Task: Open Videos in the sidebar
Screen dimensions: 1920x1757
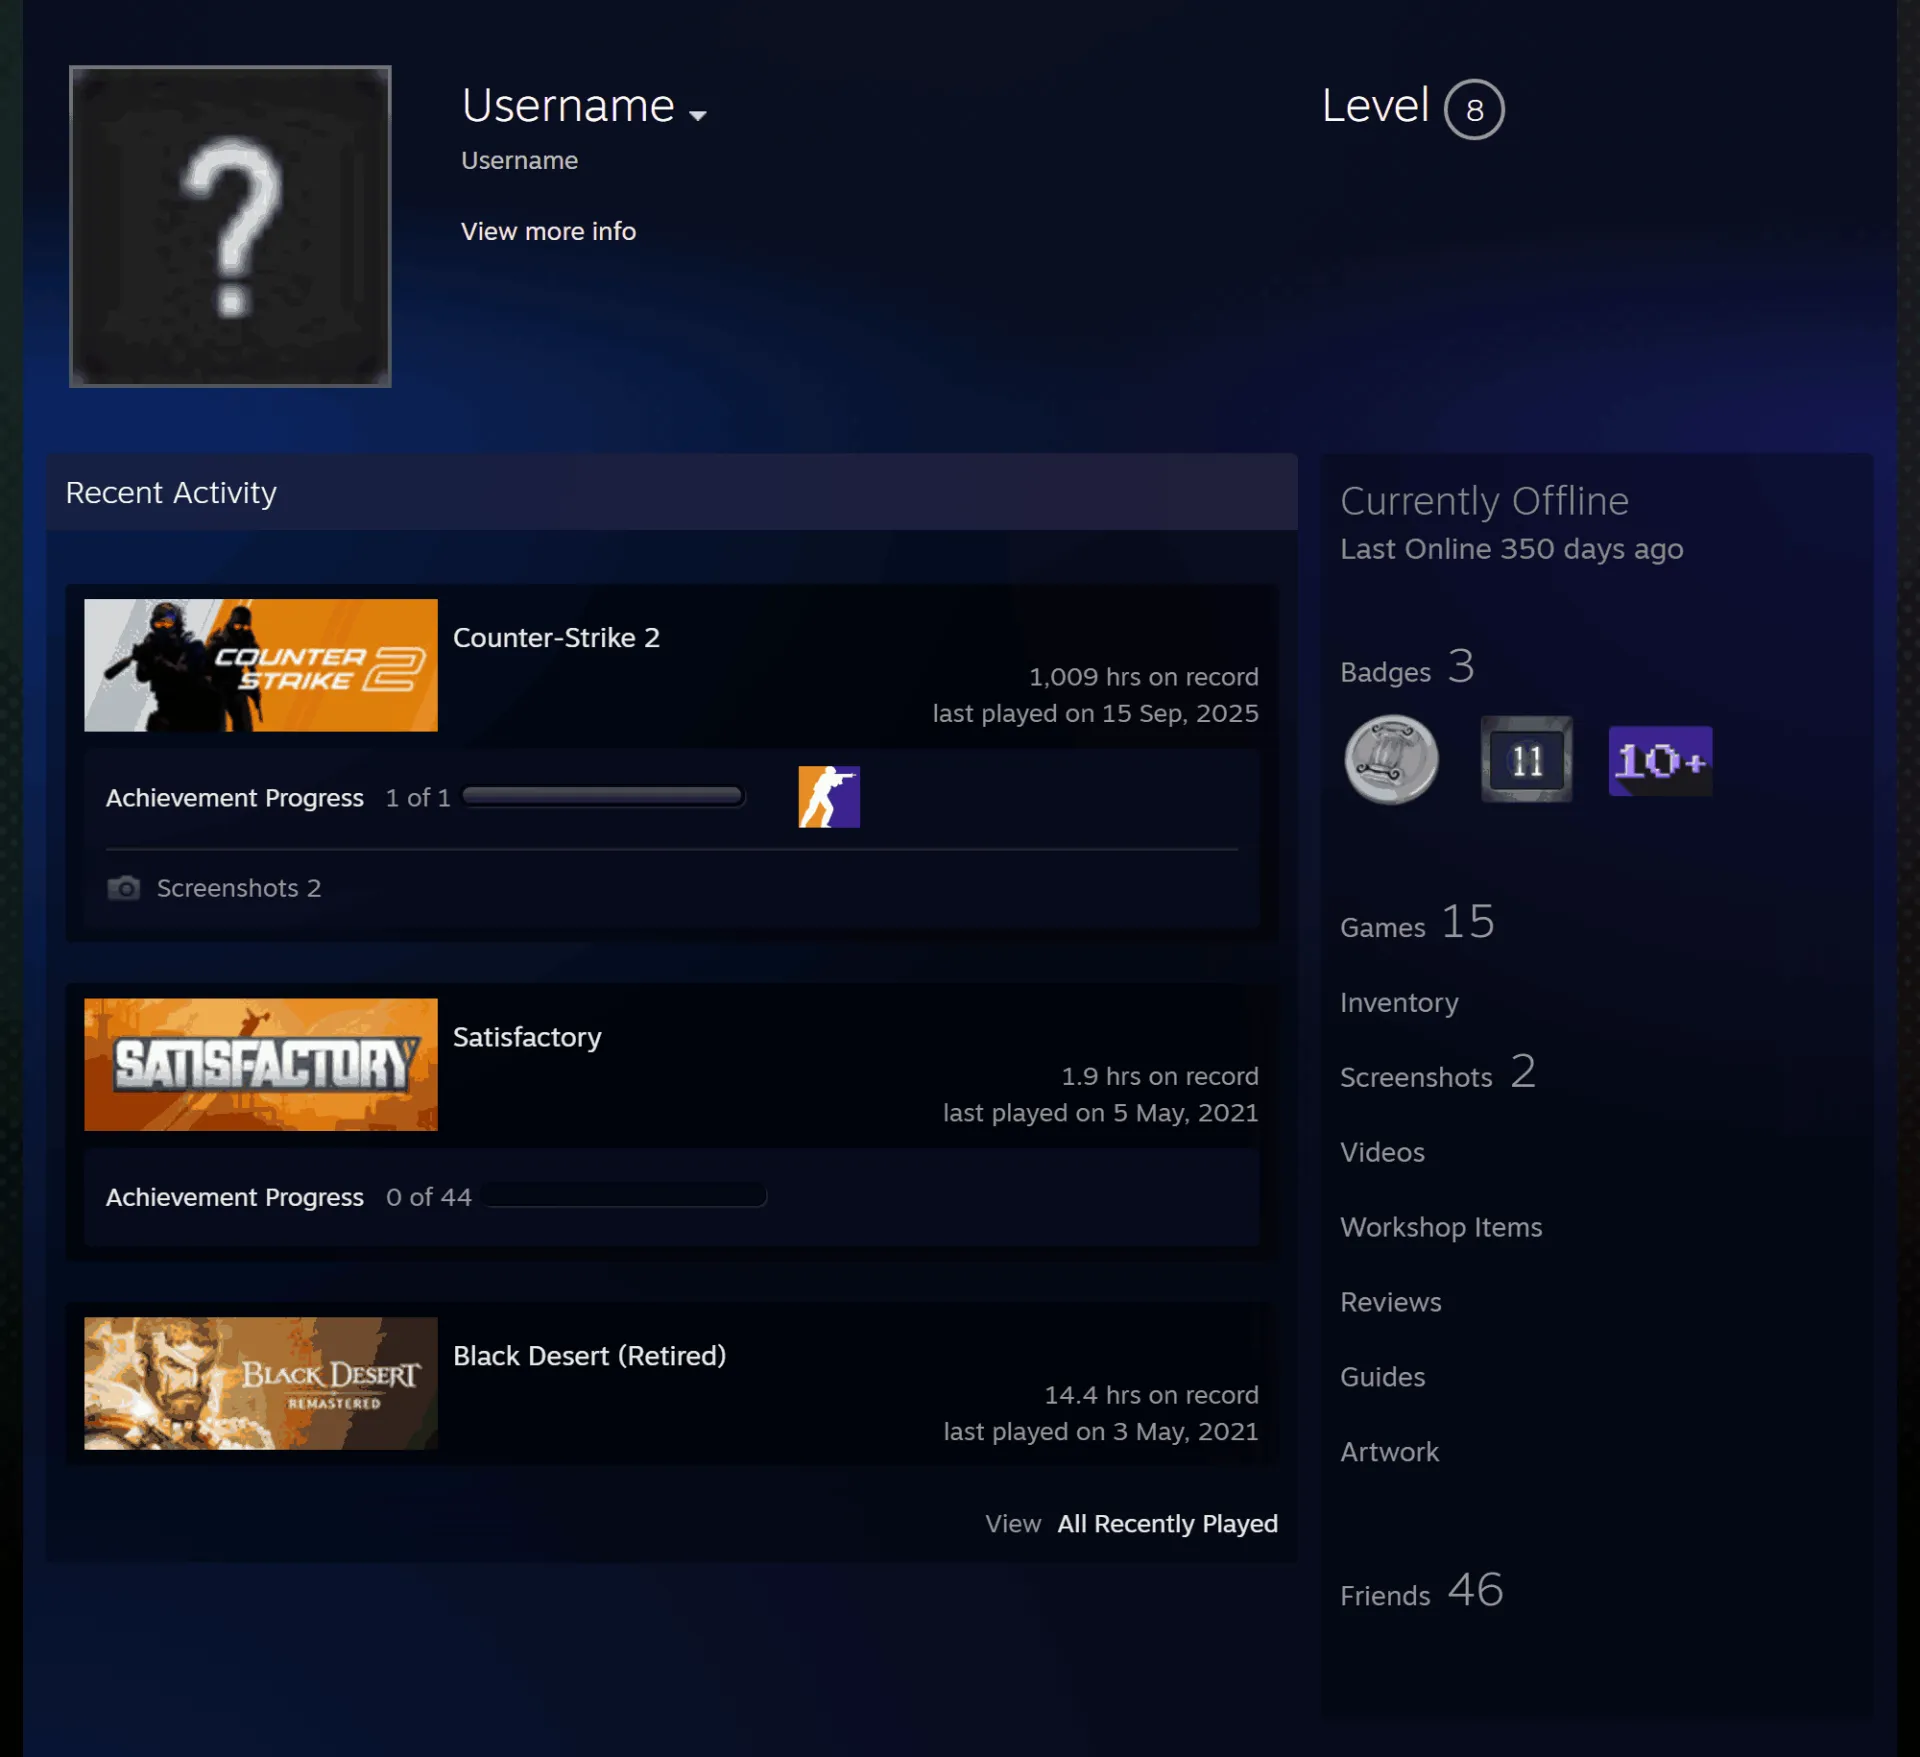Action: [1382, 1152]
